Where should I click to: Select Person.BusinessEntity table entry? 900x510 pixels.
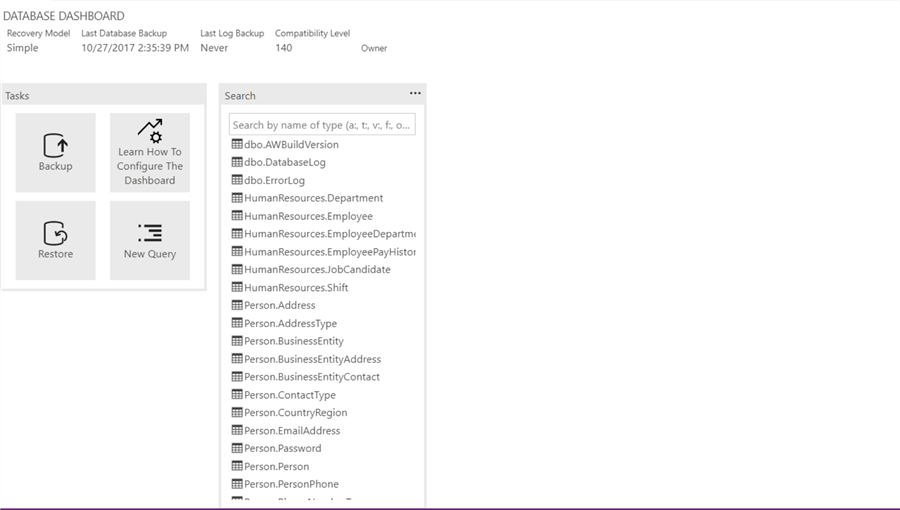[294, 341]
